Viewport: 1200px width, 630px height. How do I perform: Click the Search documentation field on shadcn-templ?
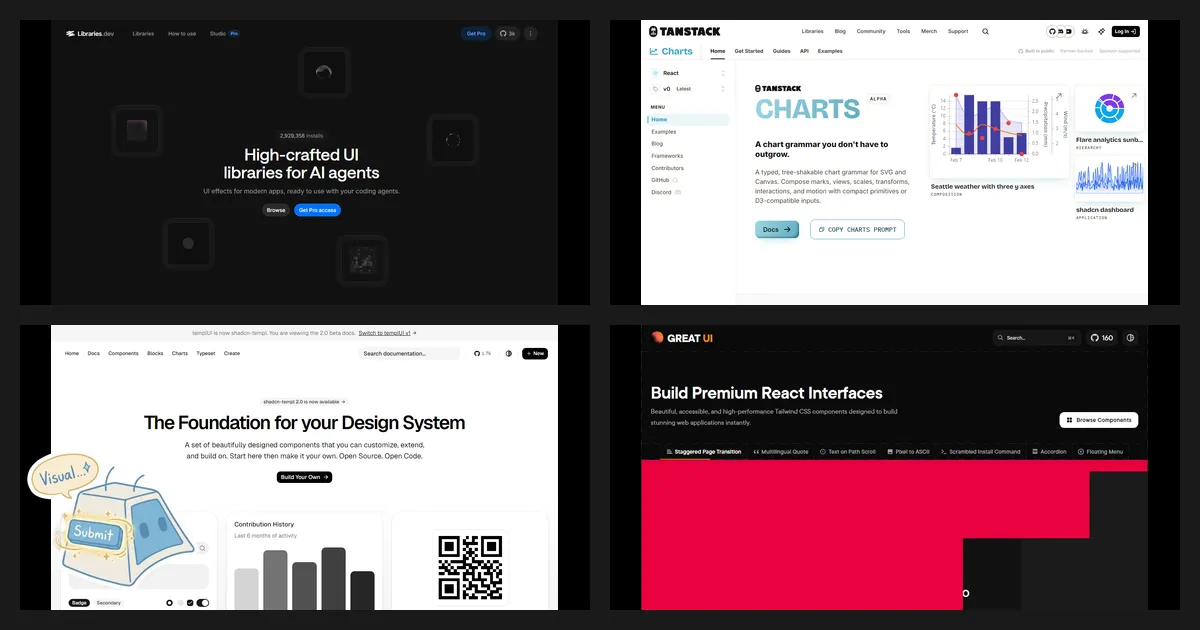(410, 353)
